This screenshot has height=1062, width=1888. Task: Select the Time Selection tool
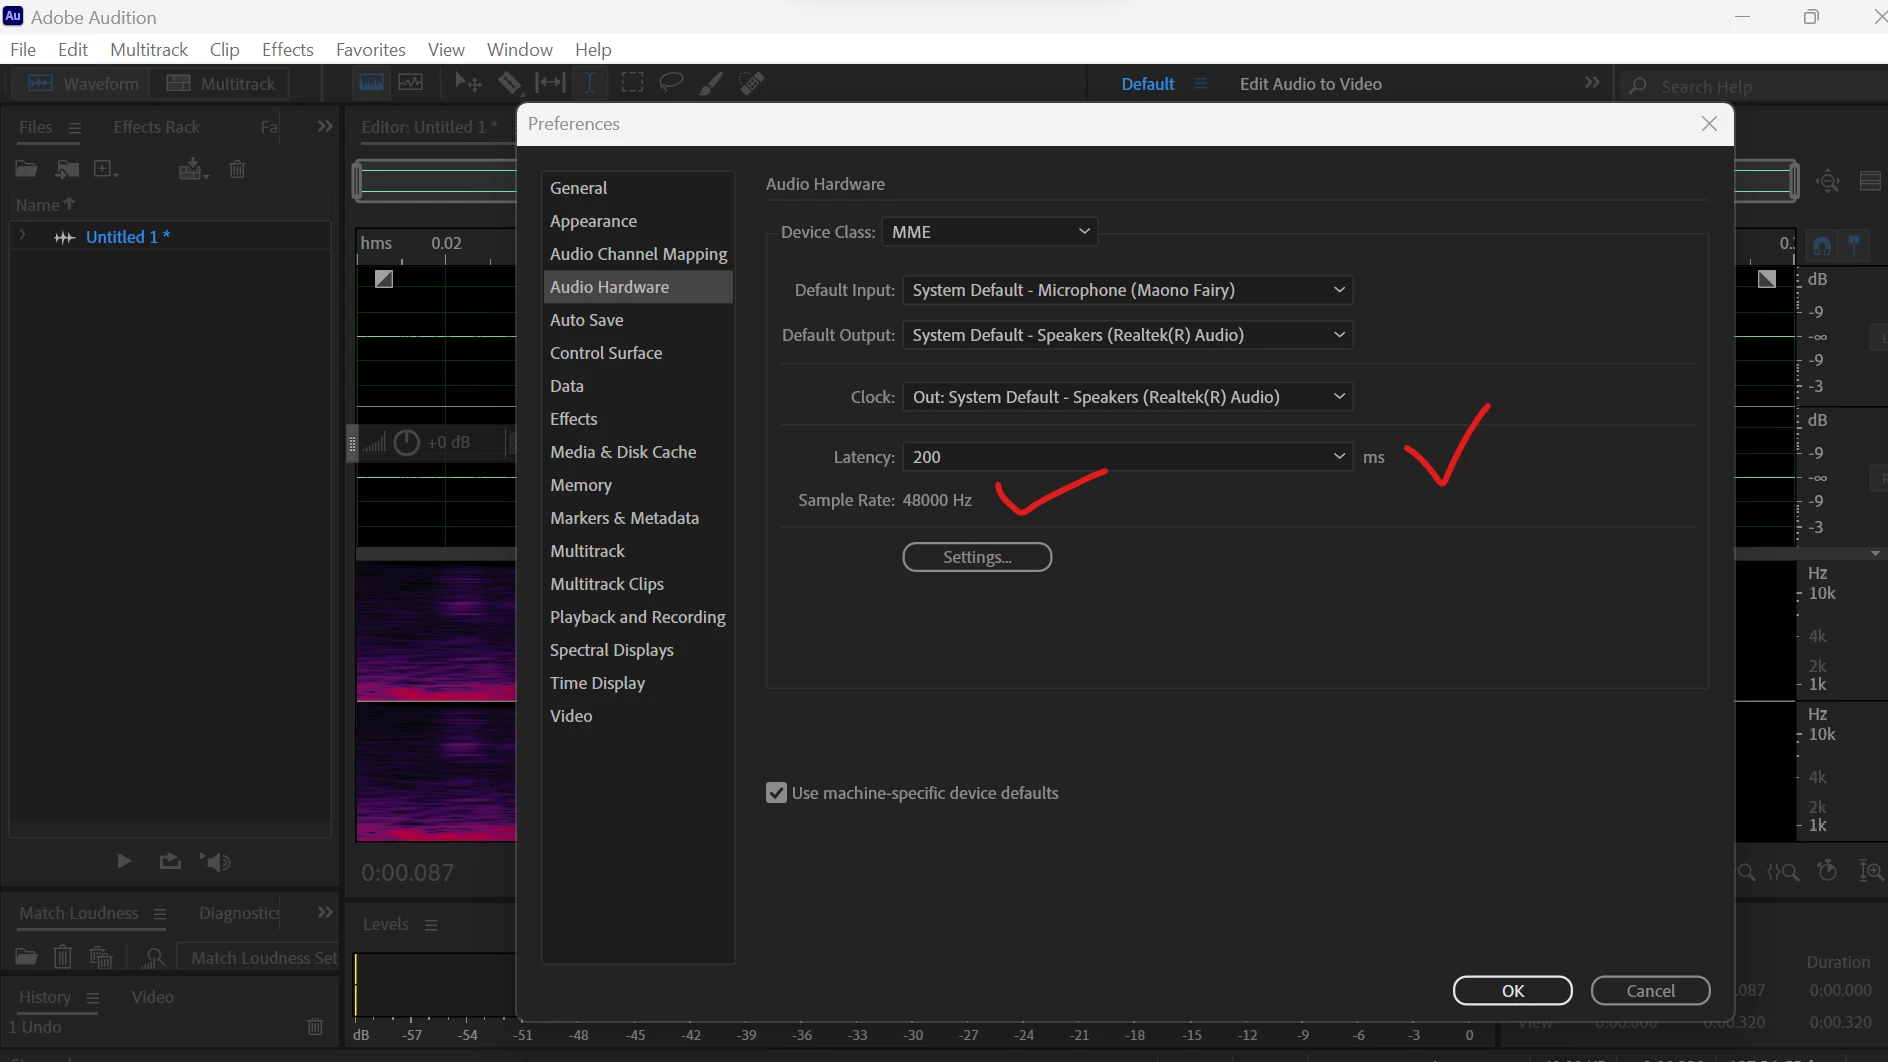[590, 82]
